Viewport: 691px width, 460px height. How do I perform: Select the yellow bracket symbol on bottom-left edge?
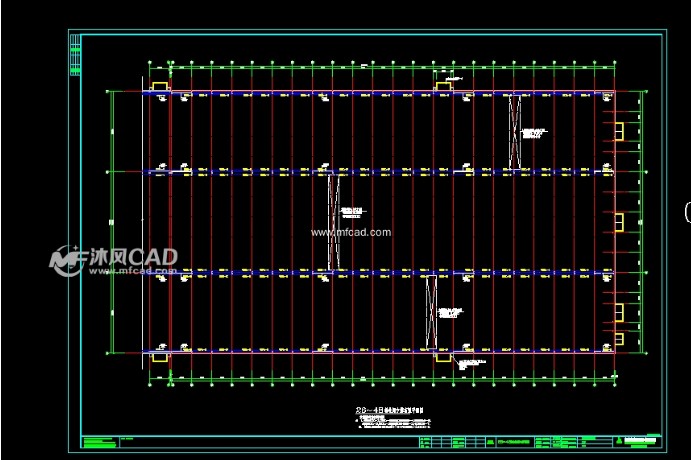(159, 355)
